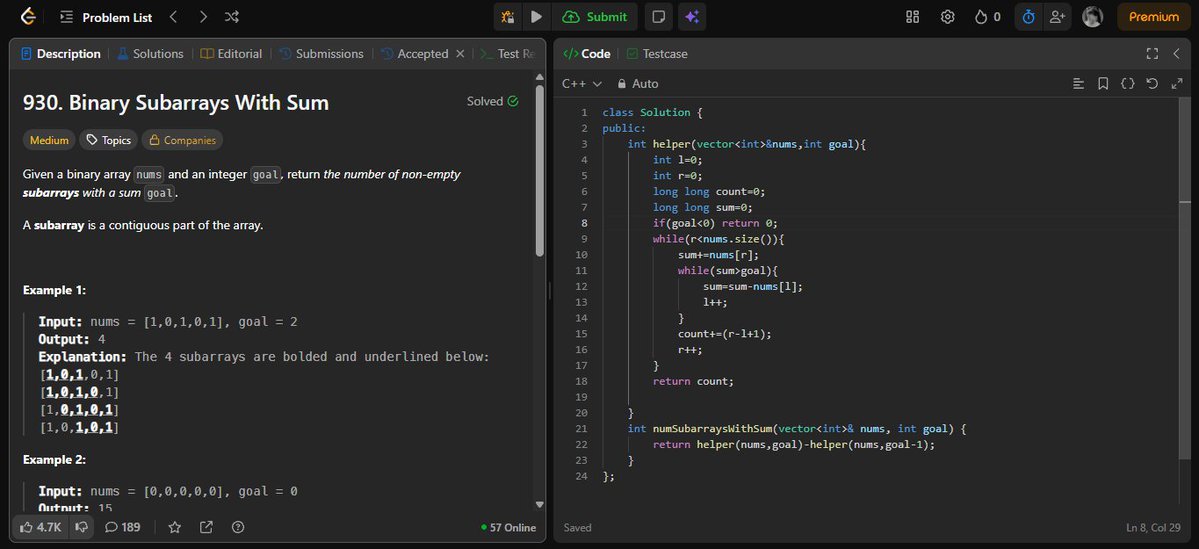The height and width of the screenshot is (549, 1199).
Task: Click the LeetCode logo icon
Action: [x=28, y=17]
